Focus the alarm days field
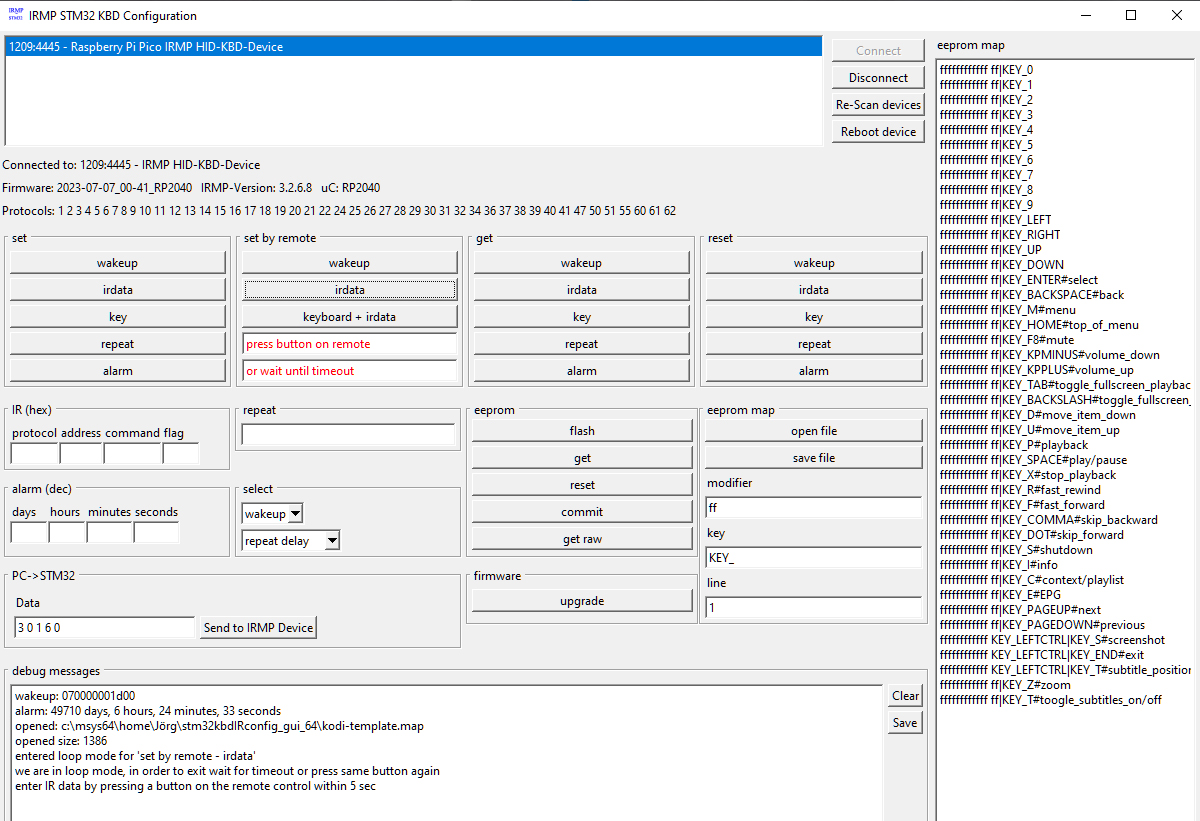This screenshot has height=821, width=1200. coord(29,532)
